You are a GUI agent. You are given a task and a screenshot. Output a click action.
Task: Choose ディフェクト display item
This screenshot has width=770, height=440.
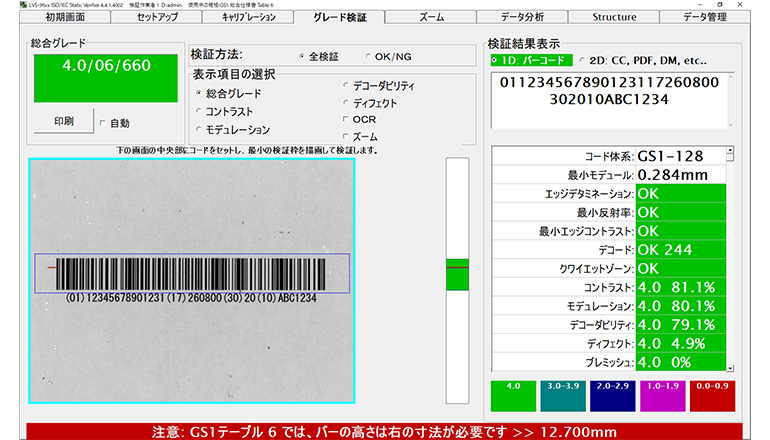[x=346, y=103]
